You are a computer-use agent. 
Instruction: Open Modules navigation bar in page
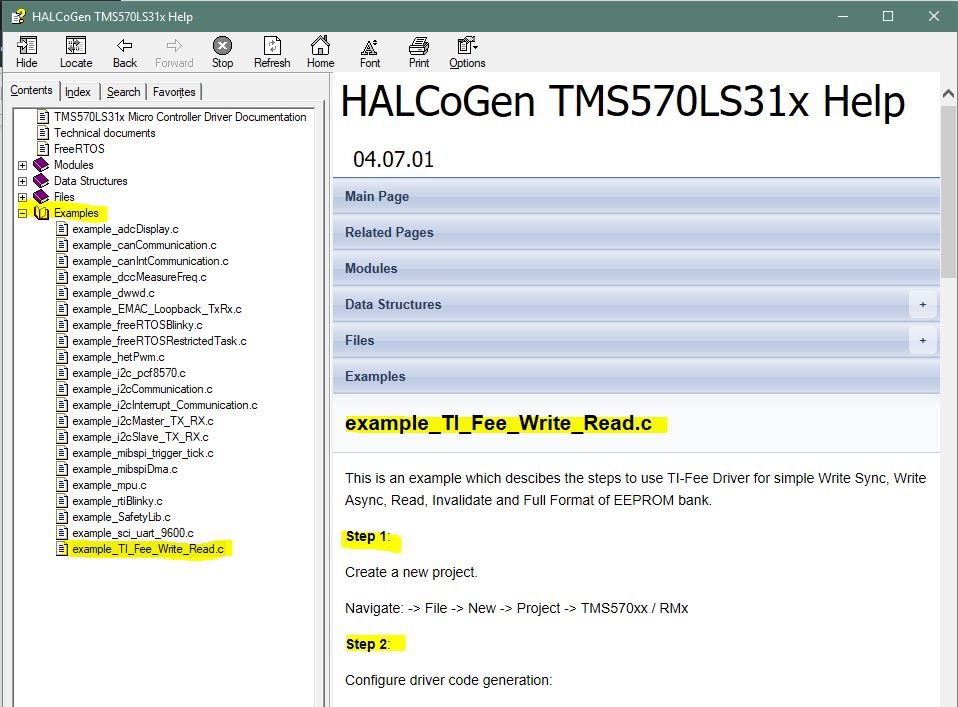coord(636,268)
